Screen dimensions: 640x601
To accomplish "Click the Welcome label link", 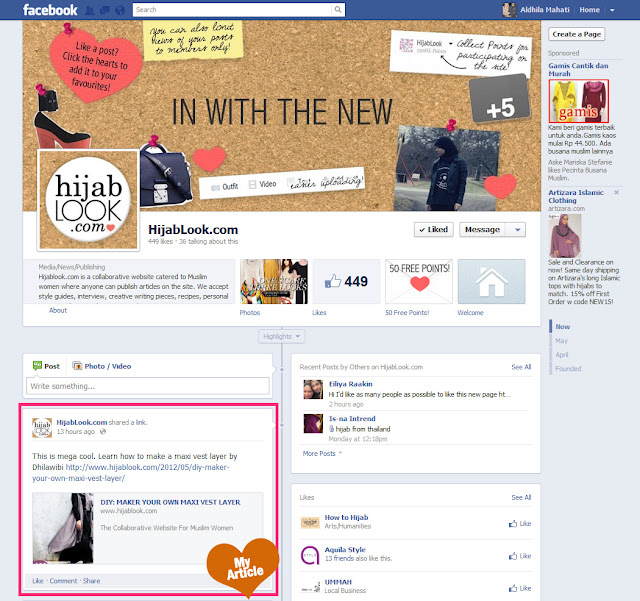I will point(470,313).
